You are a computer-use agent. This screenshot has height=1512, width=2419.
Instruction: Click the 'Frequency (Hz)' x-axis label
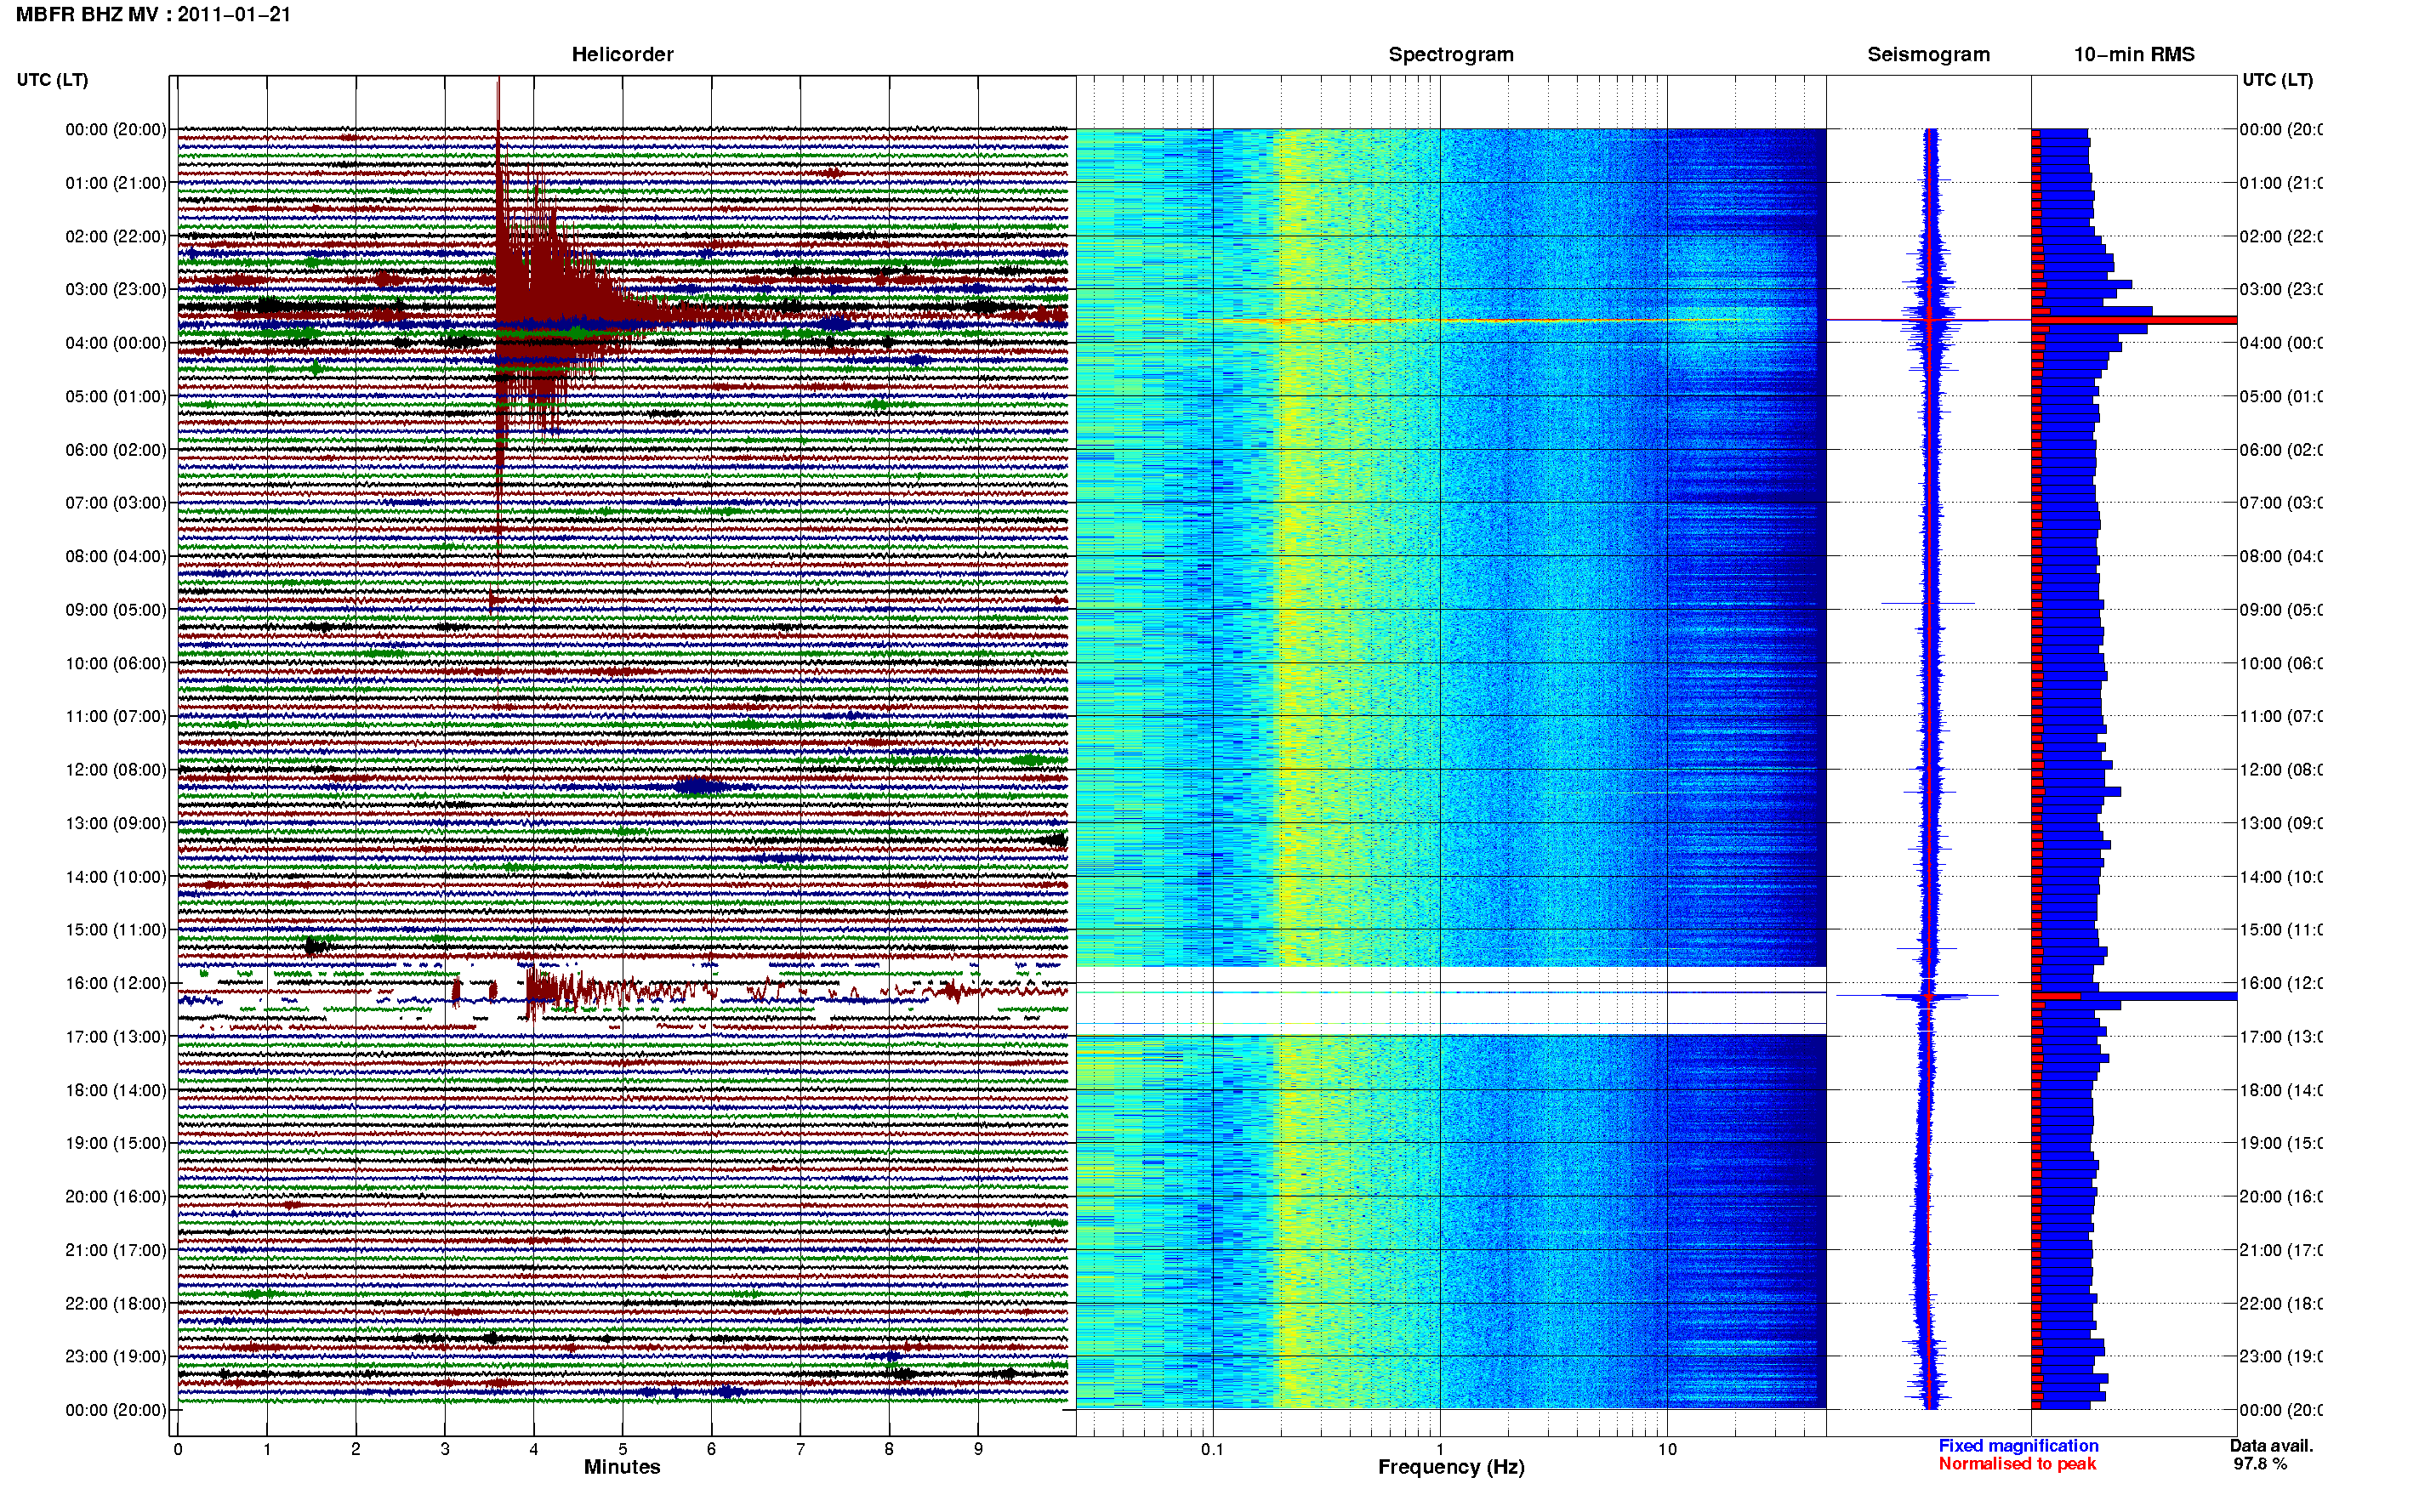click(x=1451, y=1467)
